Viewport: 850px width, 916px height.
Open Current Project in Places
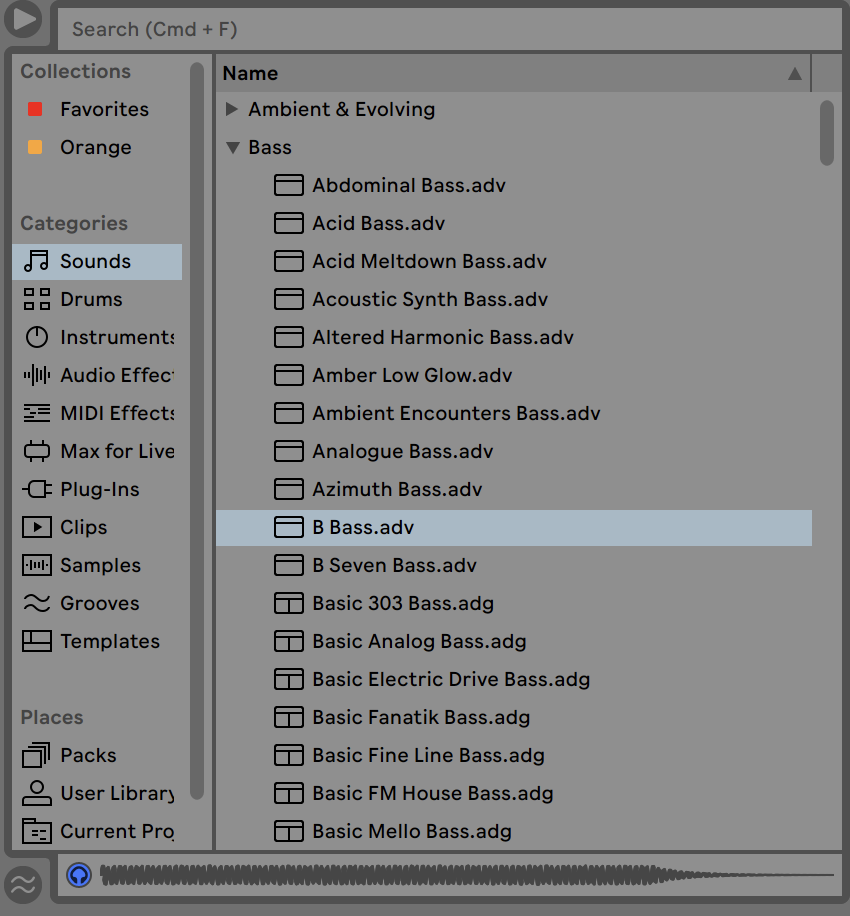point(97,831)
